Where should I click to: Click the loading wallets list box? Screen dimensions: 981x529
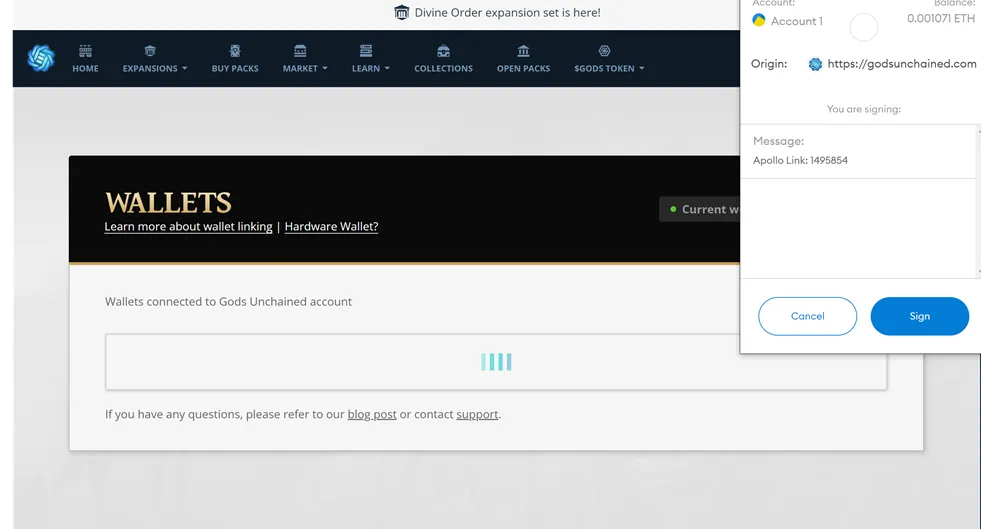point(496,361)
